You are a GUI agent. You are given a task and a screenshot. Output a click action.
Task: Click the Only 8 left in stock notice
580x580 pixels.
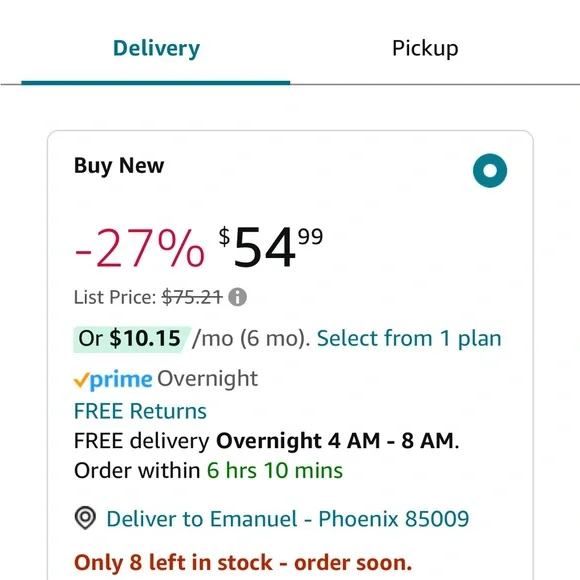tap(243, 563)
